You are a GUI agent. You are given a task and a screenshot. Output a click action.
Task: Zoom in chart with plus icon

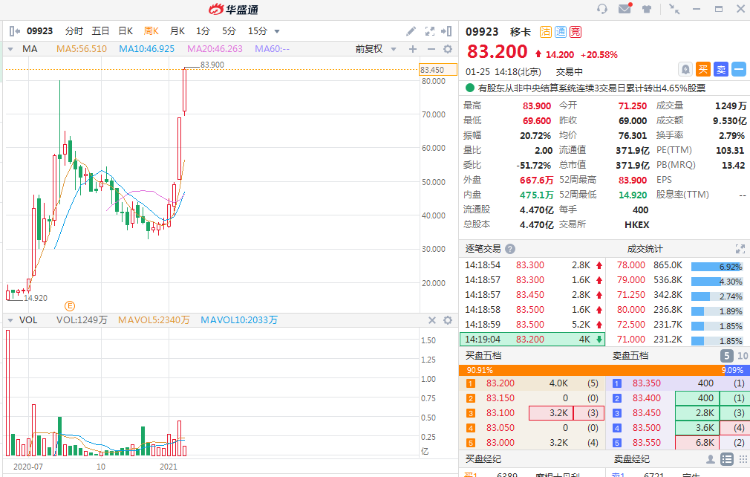click(x=413, y=49)
